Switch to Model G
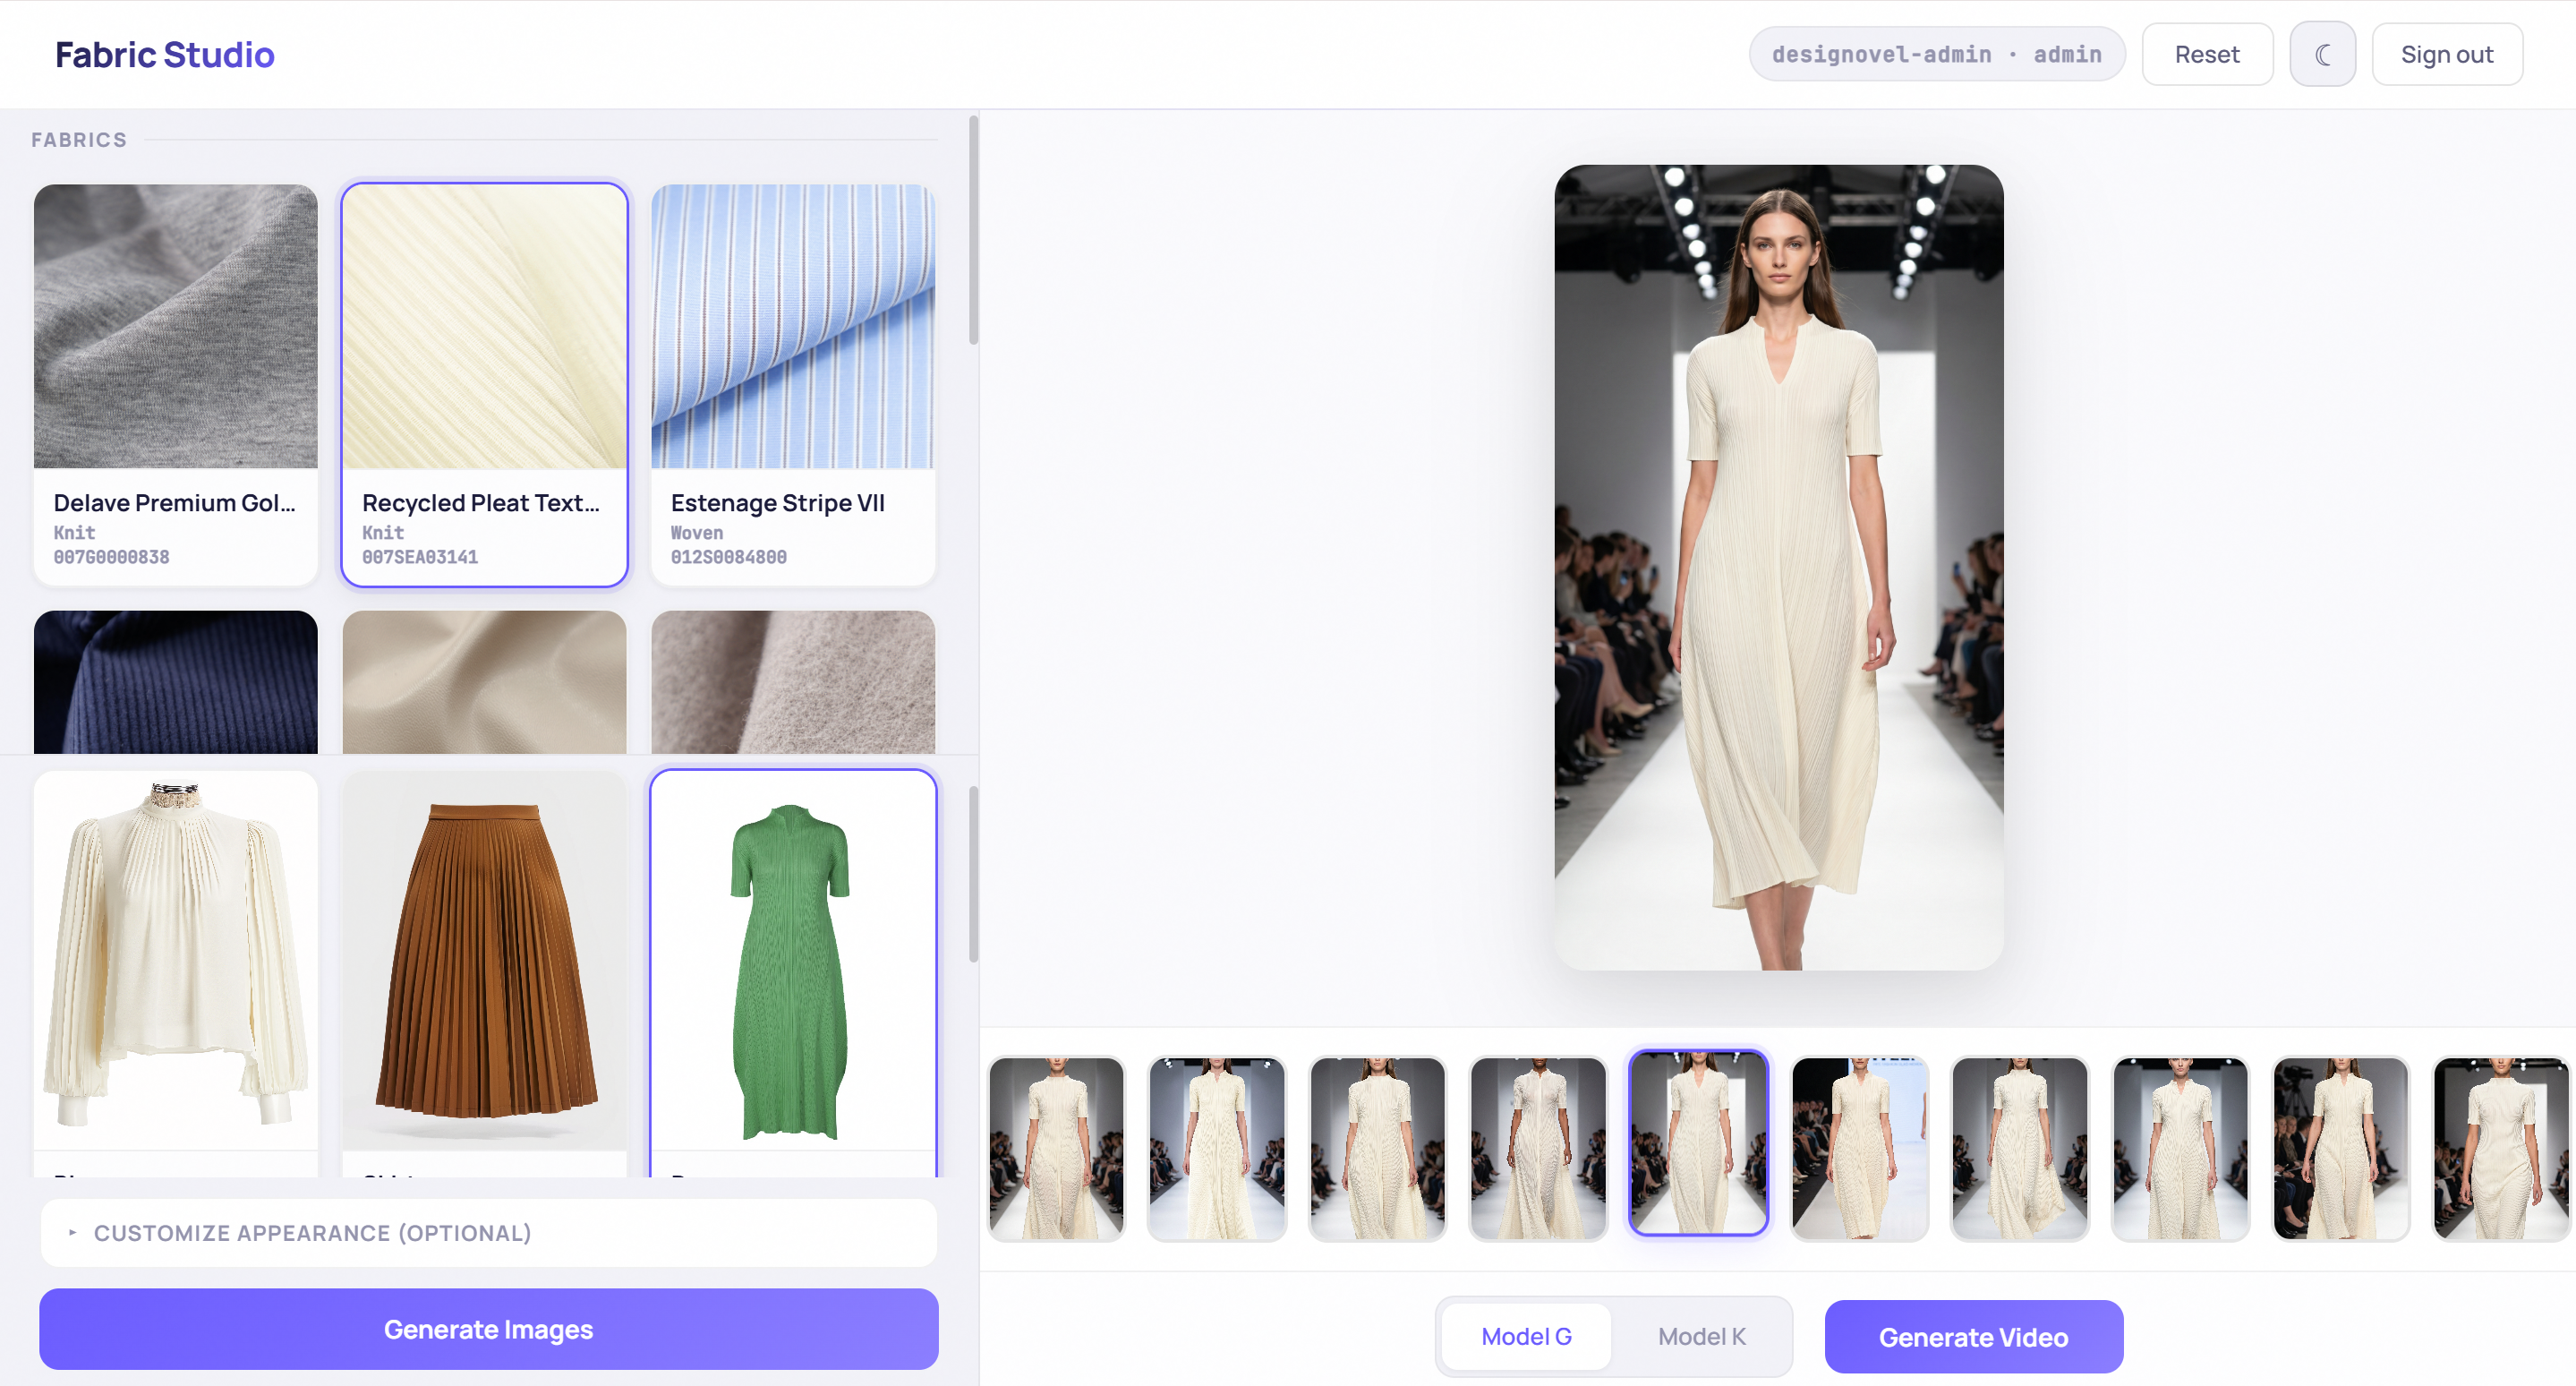The height and width of the screenshot is (1386, 2576). coord(1526,1336)
